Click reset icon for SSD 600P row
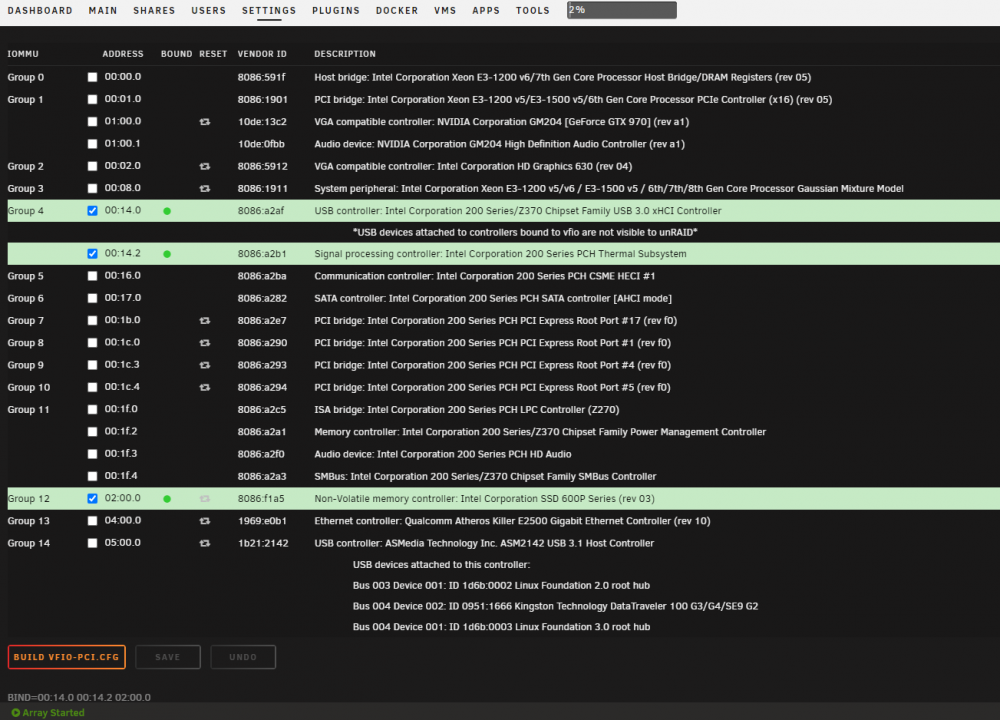 click(x=205, y=499)
